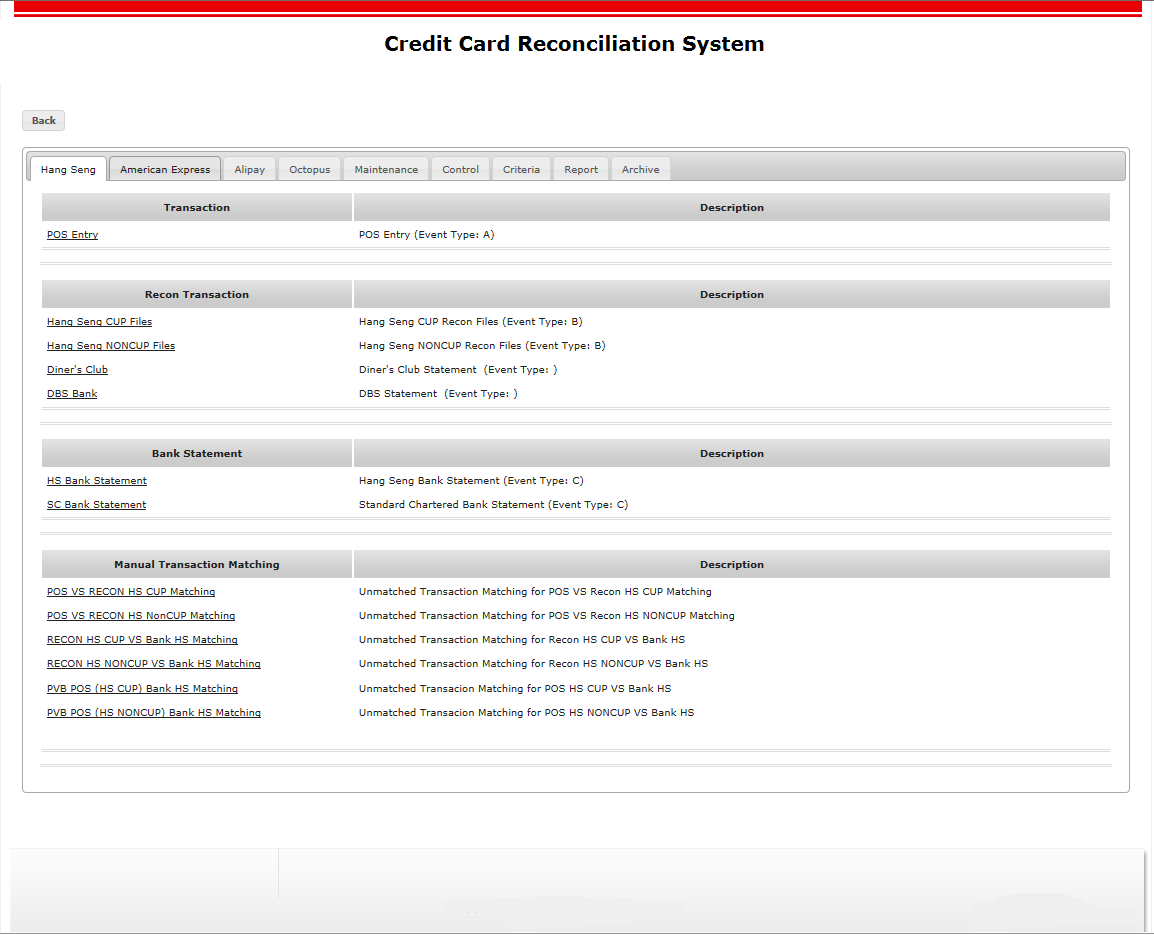Select the Octopus tab
The height and width of the screenshot is (936, 1154).
(x=310, y=169)
